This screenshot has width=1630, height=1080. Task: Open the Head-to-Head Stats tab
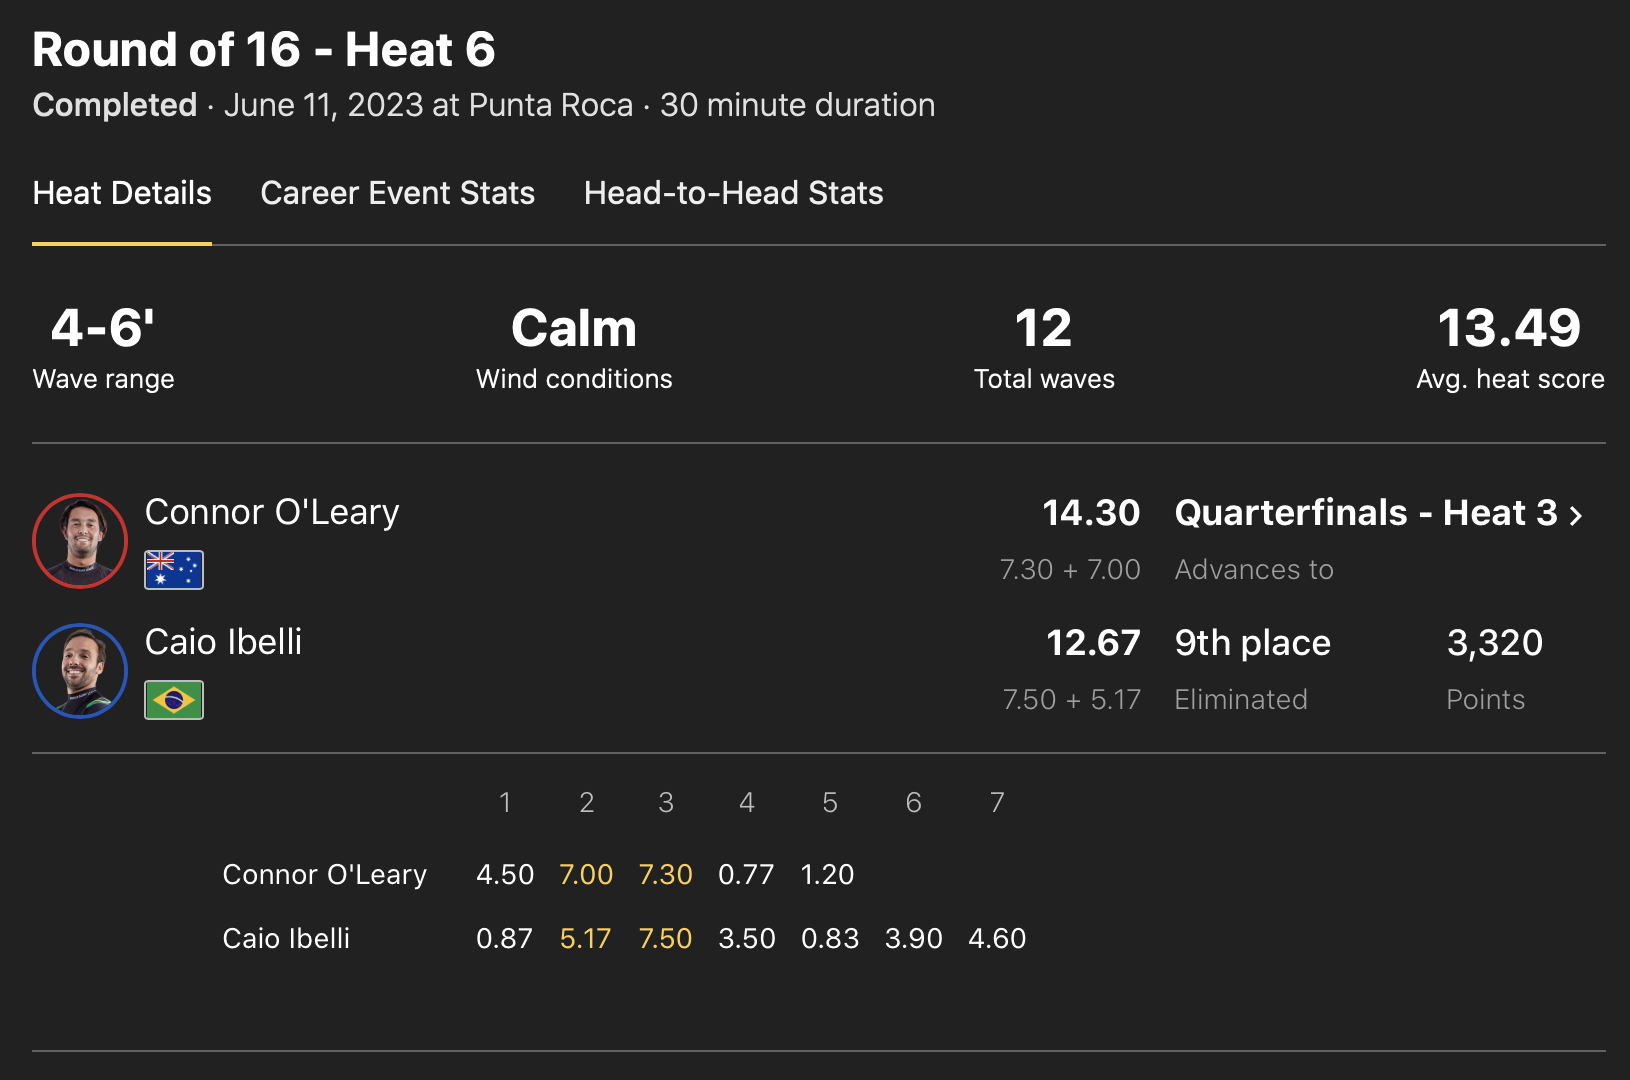733,193
